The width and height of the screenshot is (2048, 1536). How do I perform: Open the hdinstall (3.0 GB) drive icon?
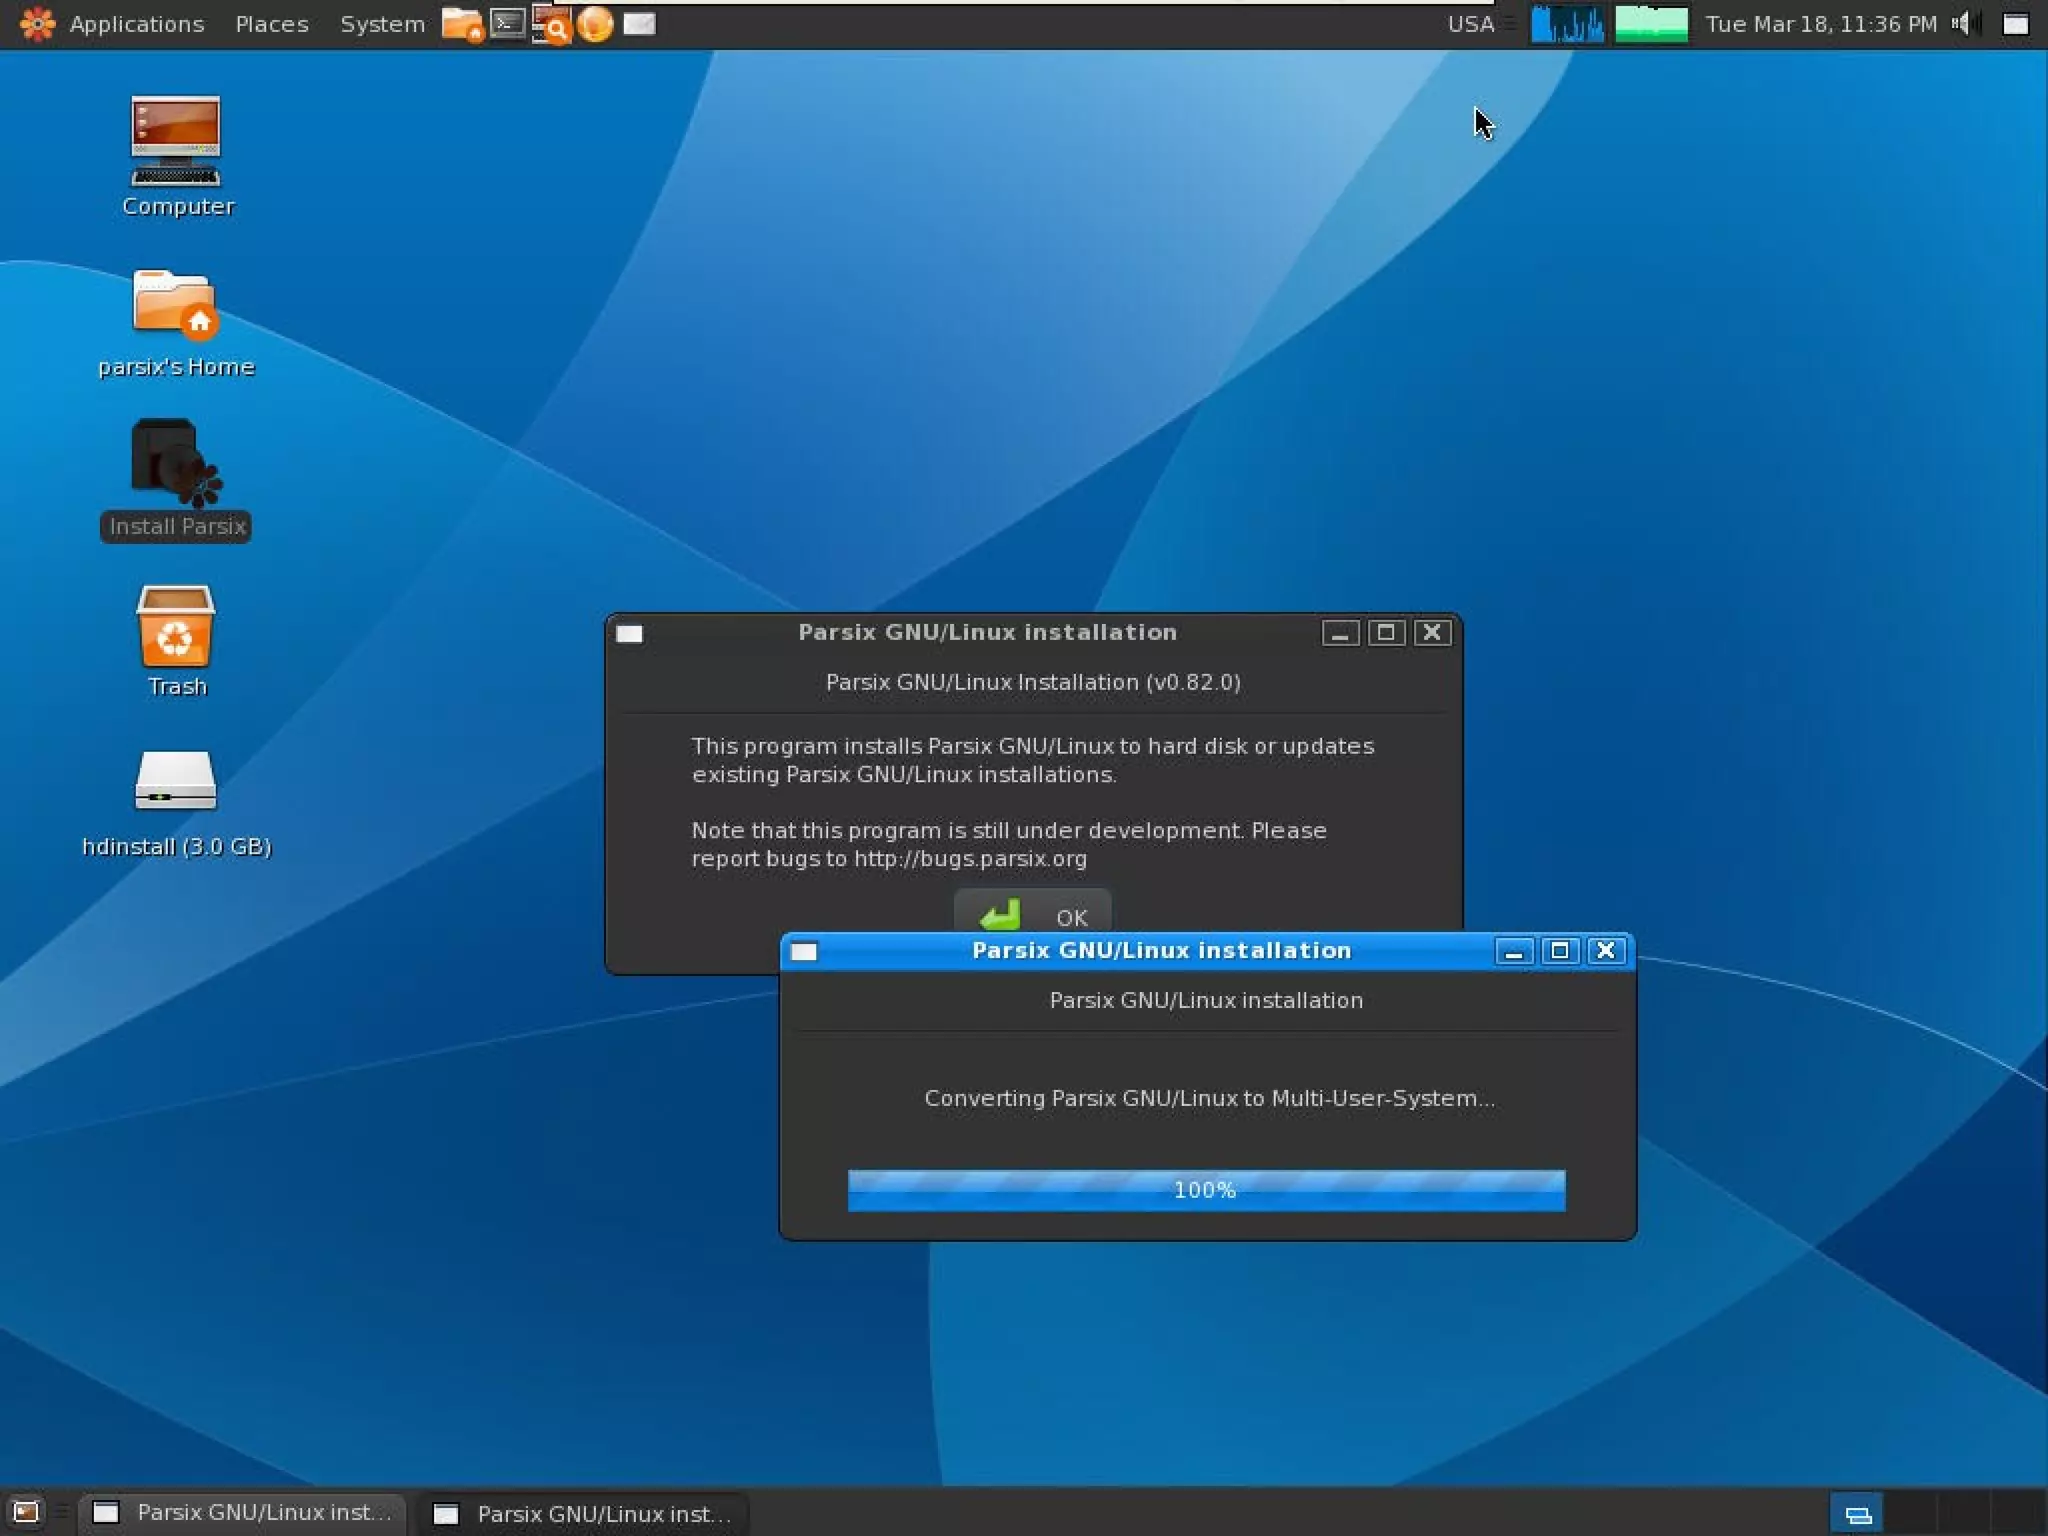coord(176,782)
